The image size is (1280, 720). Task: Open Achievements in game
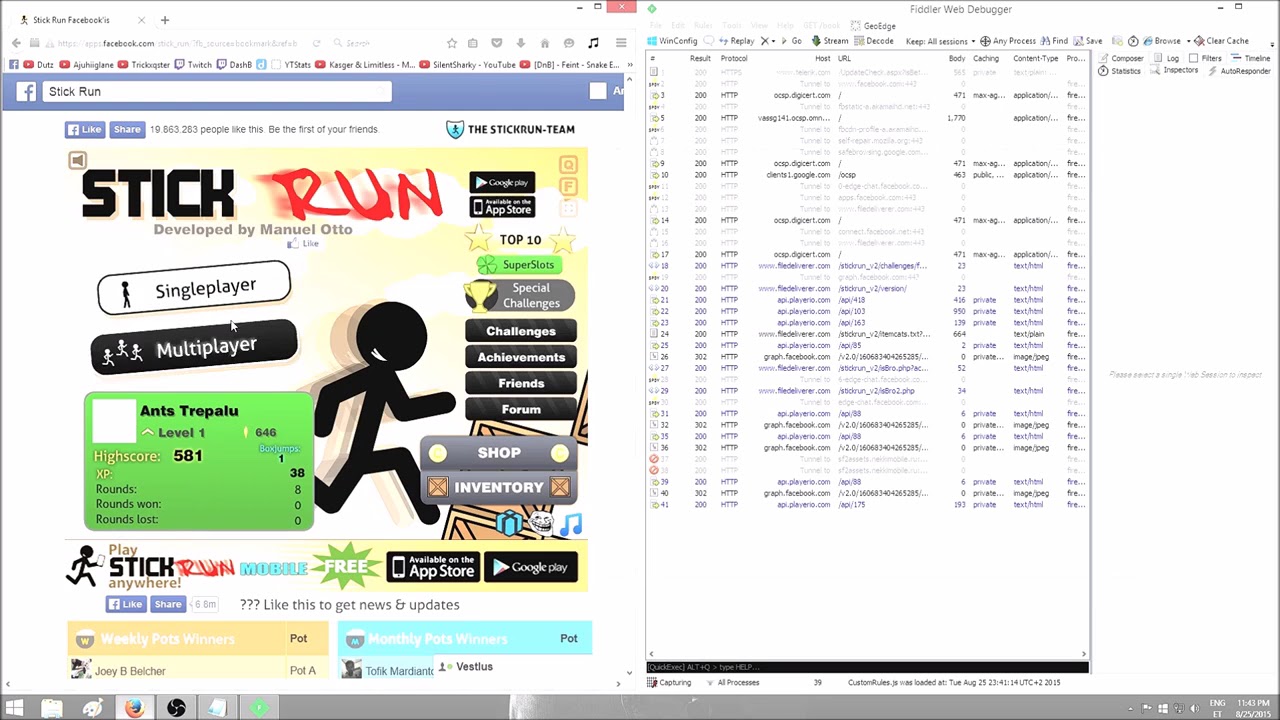pyautogui.click(x=521, y=357)
